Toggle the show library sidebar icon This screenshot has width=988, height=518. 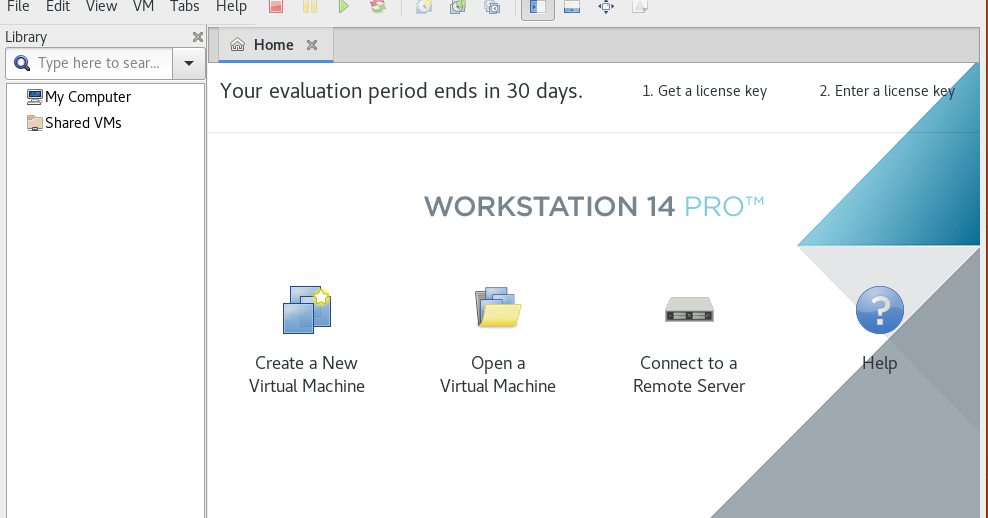[537, 7]
